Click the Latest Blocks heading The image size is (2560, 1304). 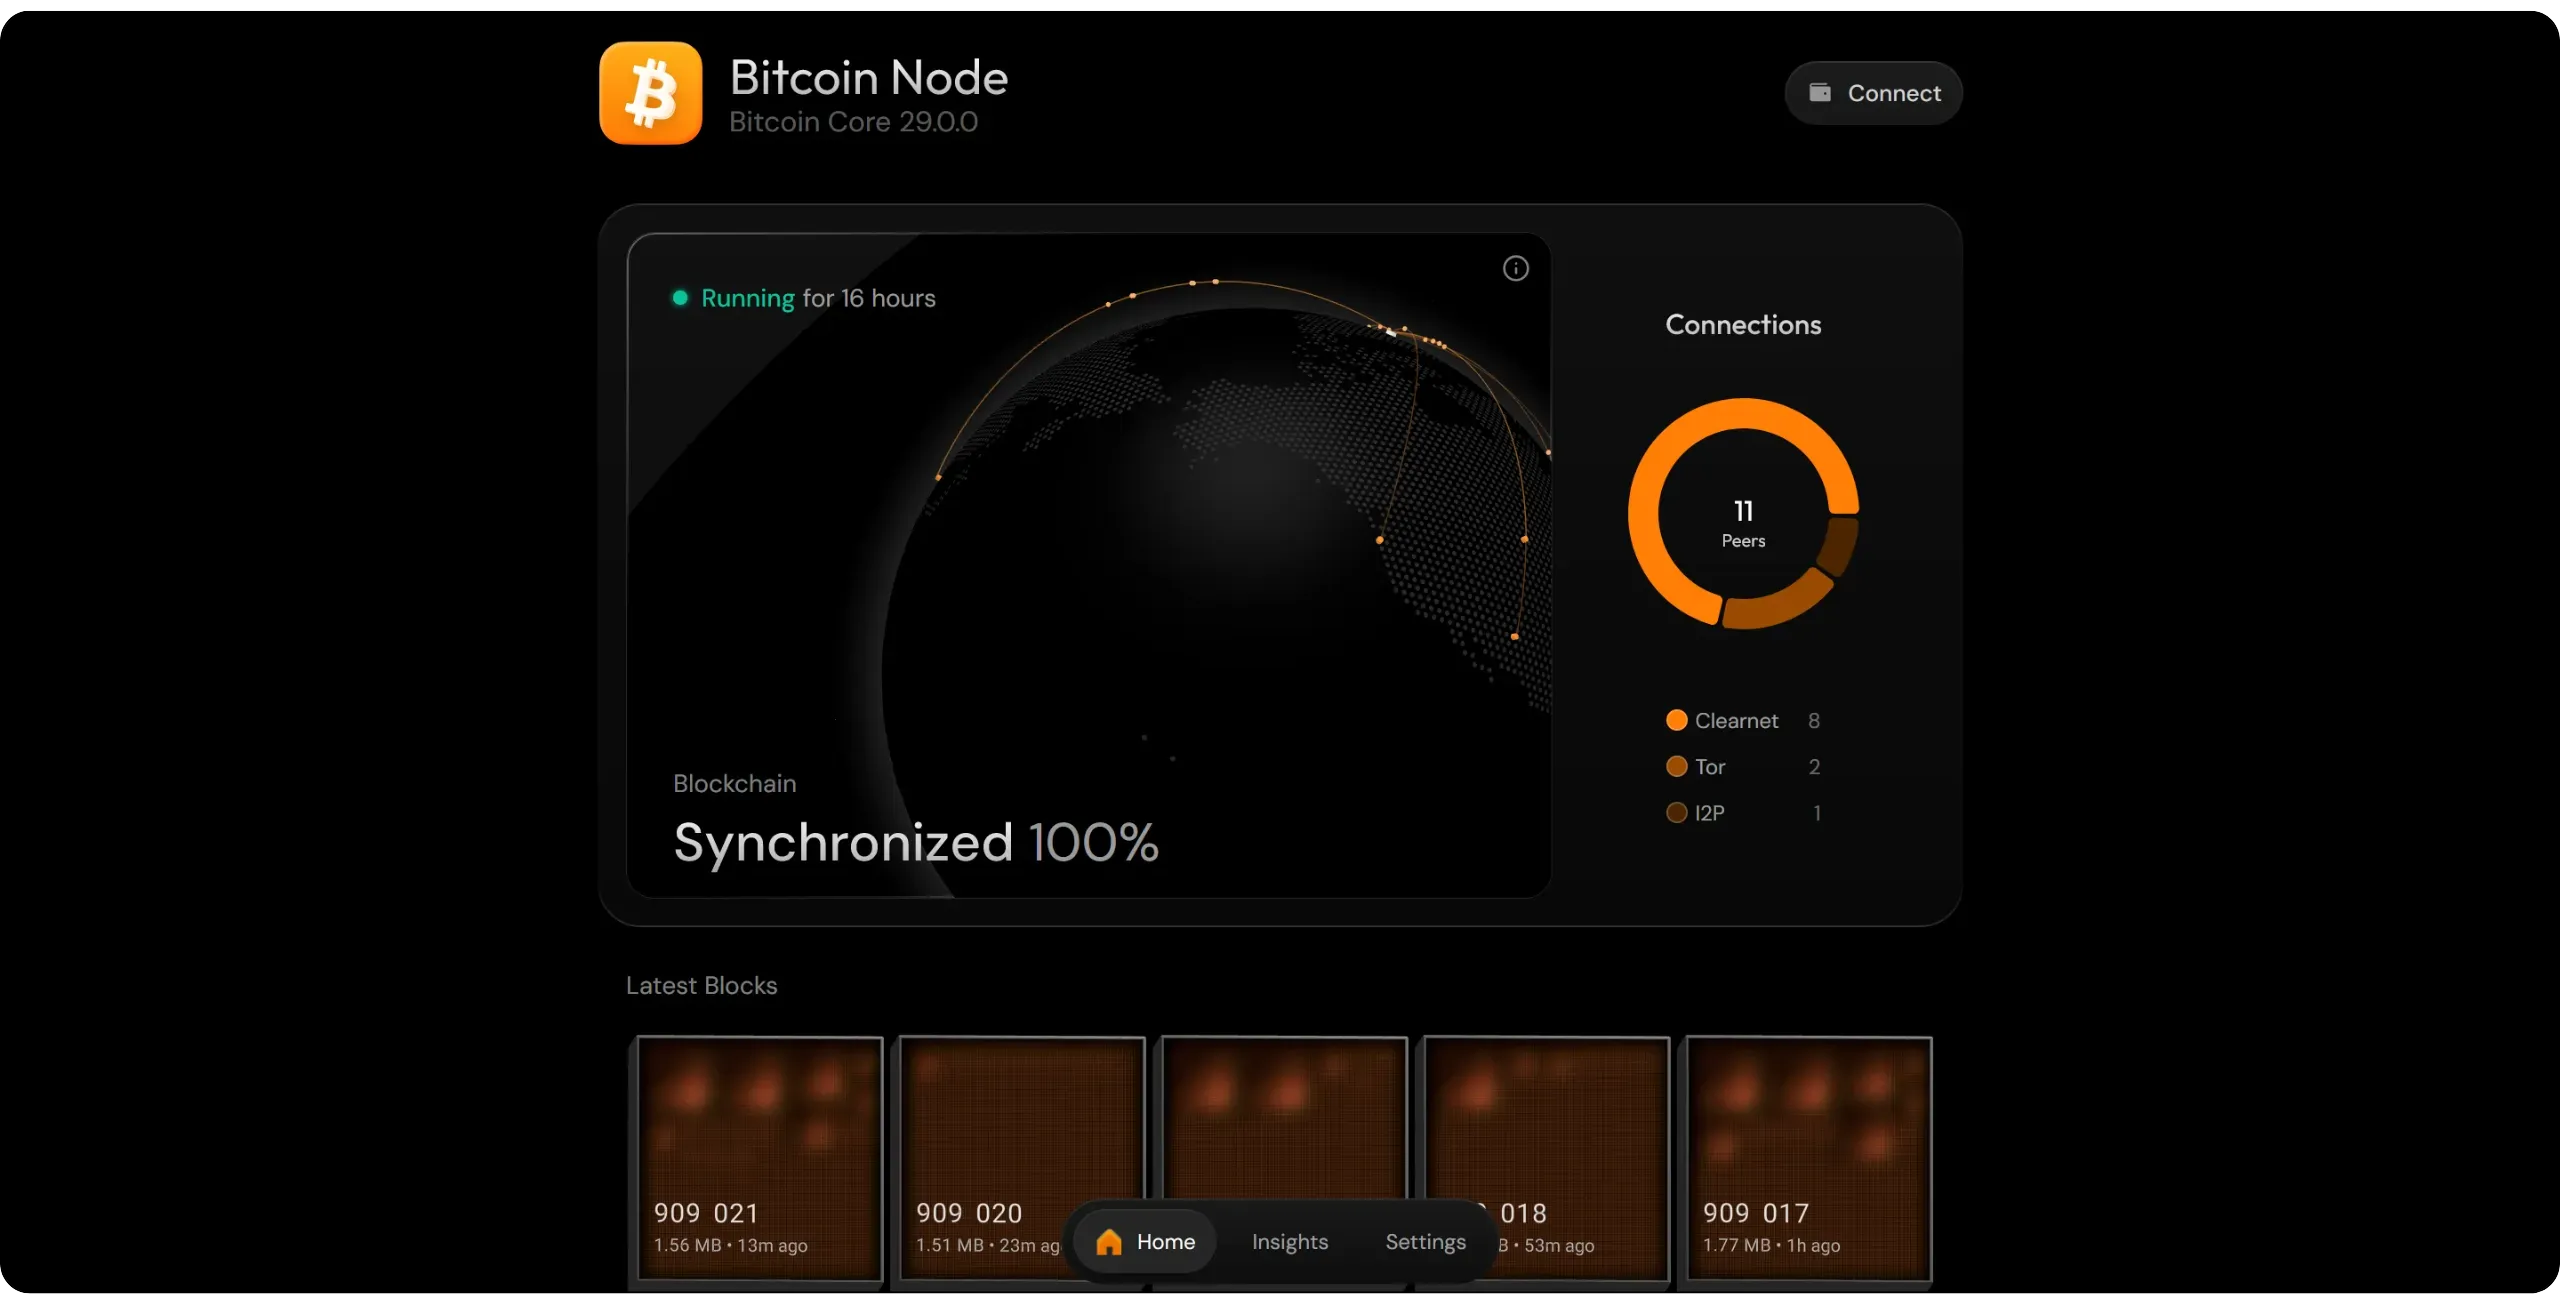coord(701,985)
